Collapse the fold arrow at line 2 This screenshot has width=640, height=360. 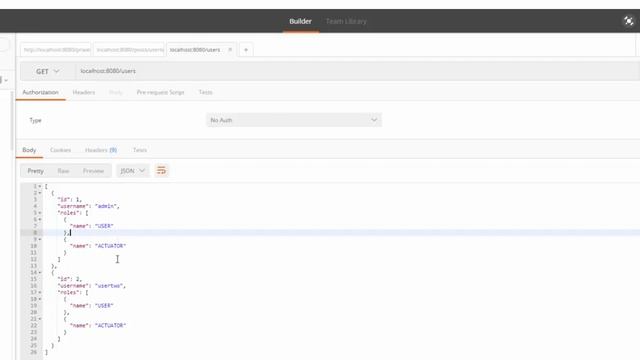pos(40,193)
